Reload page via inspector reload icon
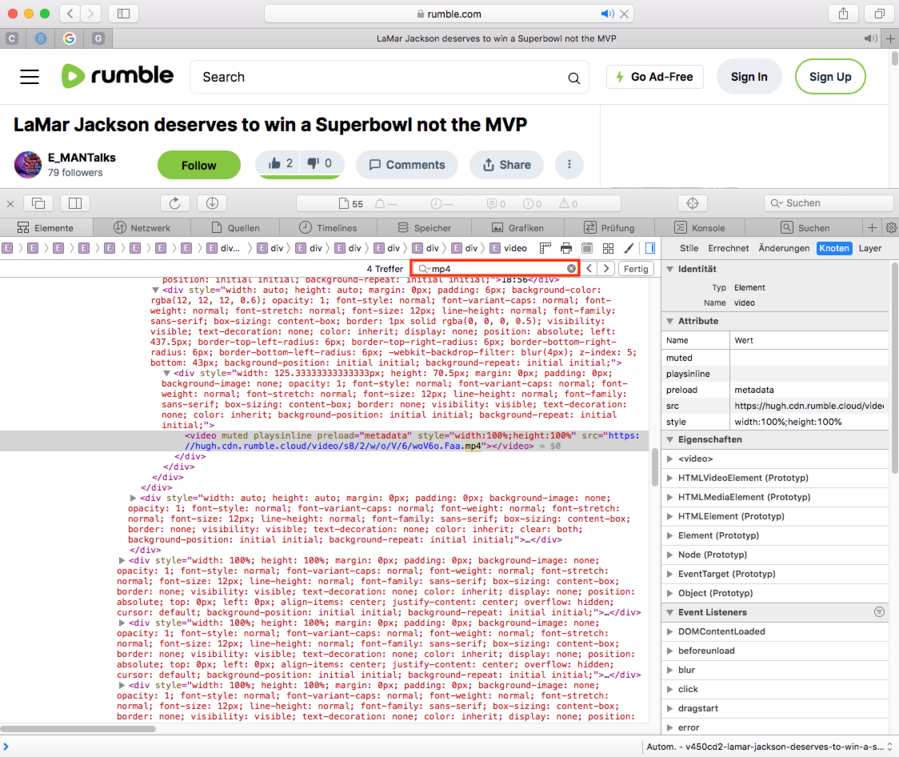The image size is (899, 757). 174,203
